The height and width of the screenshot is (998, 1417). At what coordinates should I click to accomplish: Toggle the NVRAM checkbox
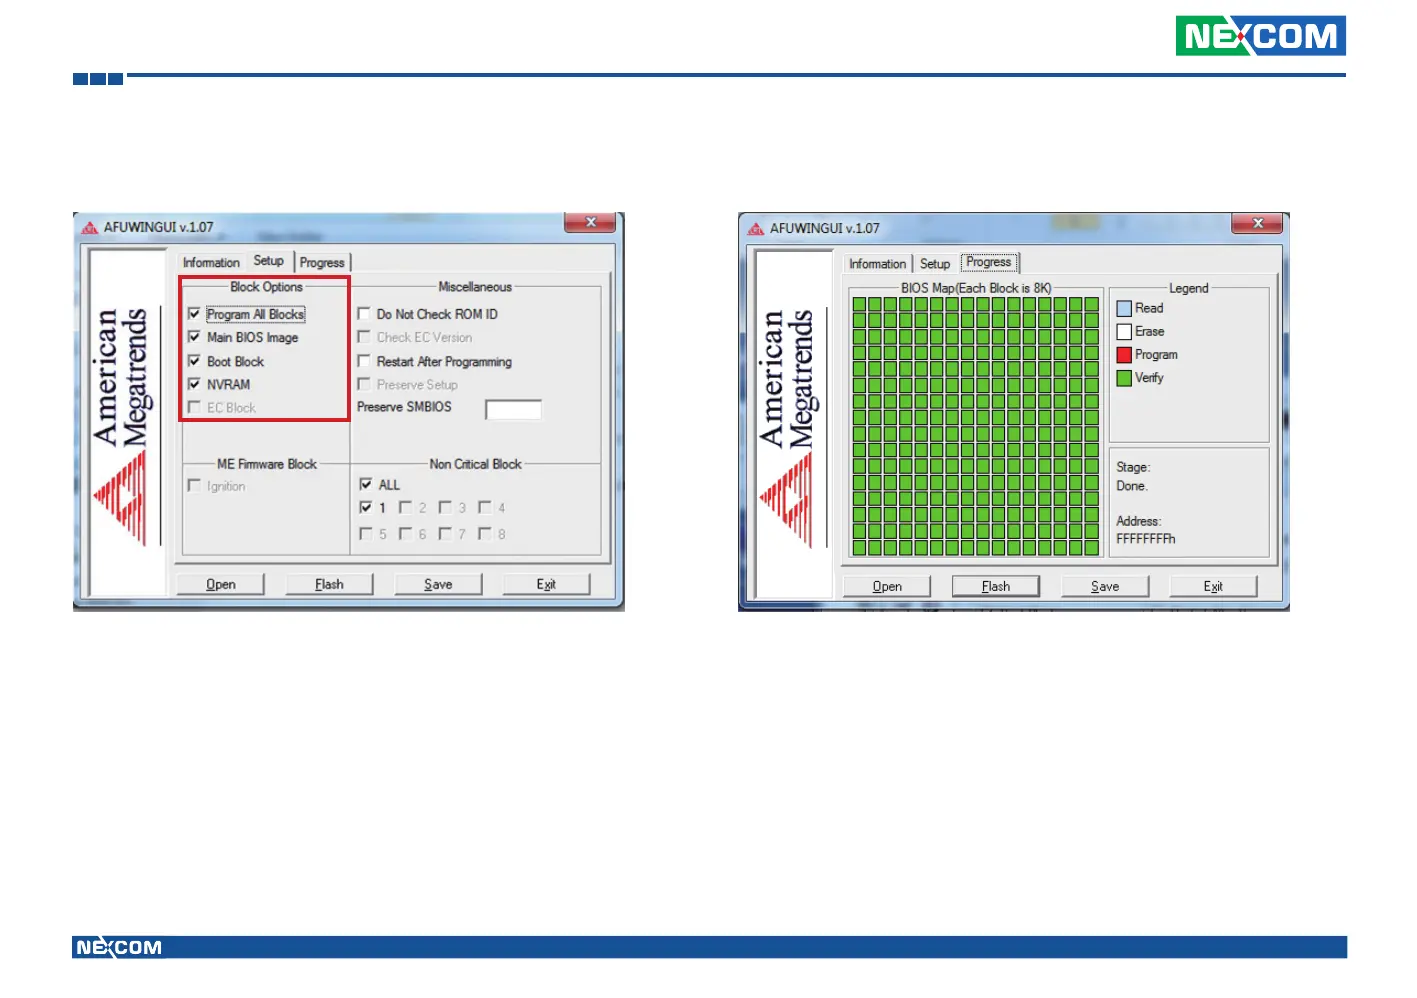click(x=194, y=384)
